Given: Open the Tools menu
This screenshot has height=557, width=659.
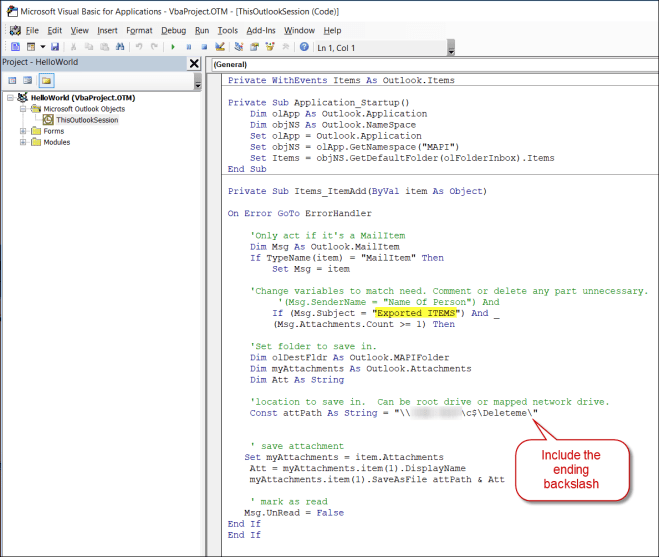Looking at the screenshot, I should [x=227, y=30].
